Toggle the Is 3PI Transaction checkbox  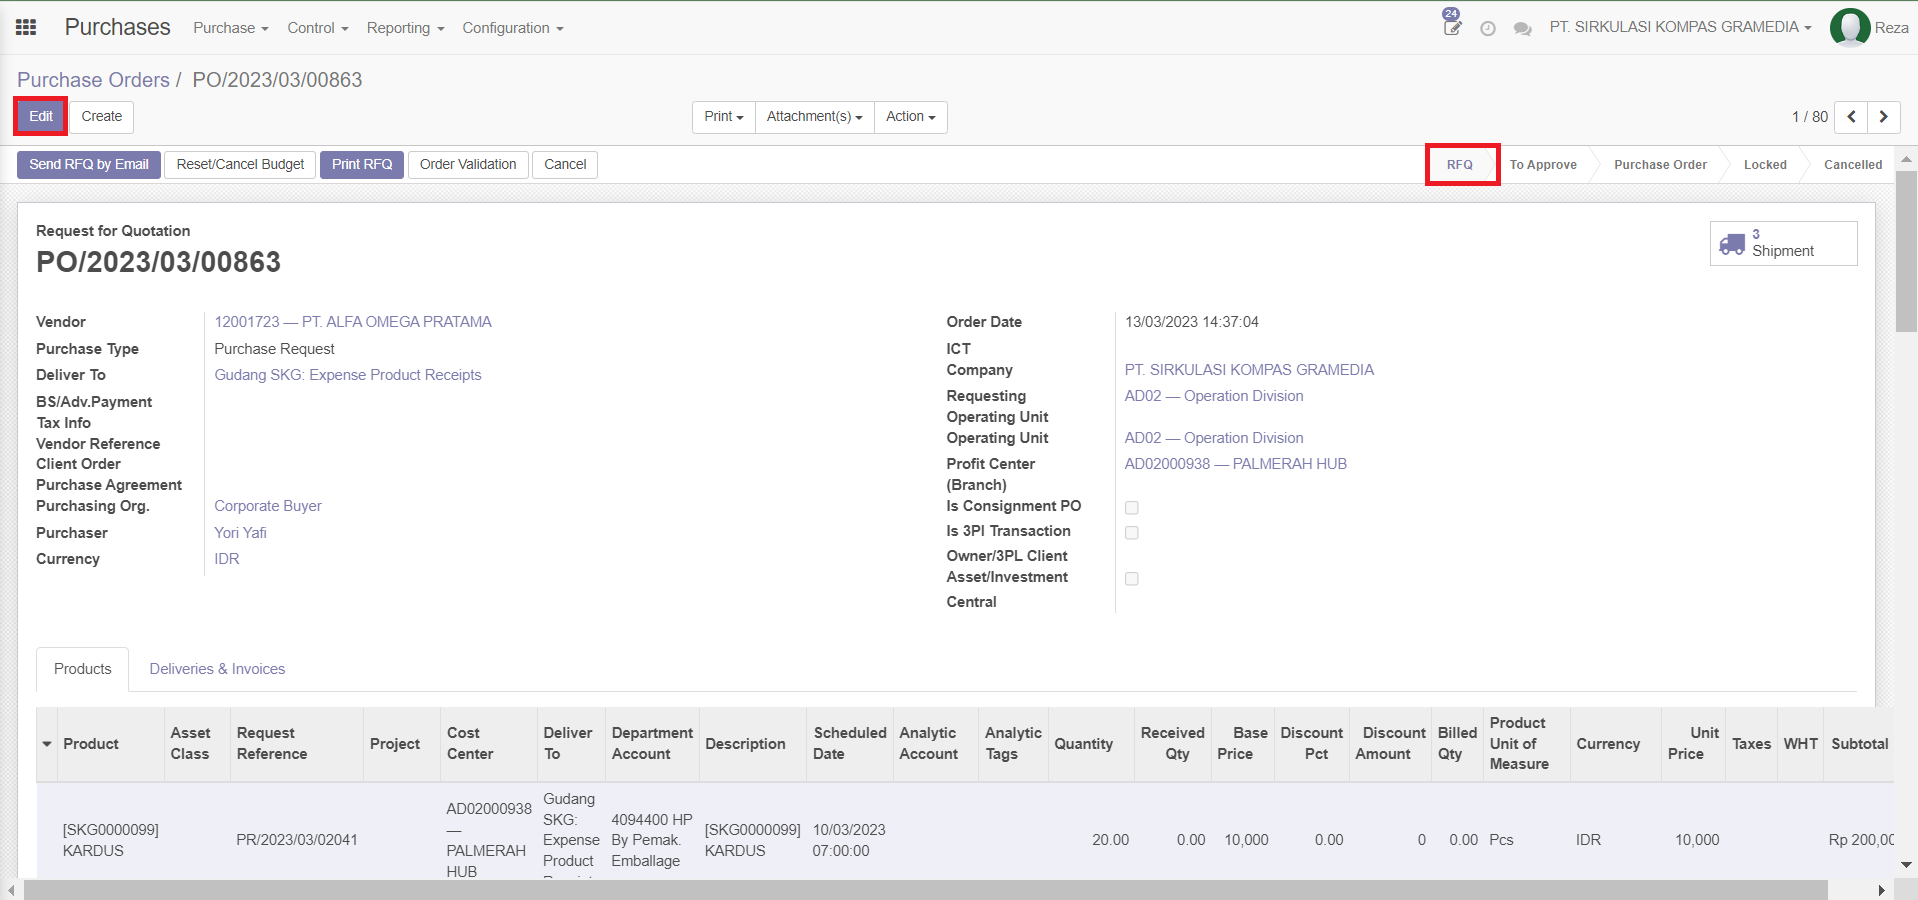(x=1132, y=533)
